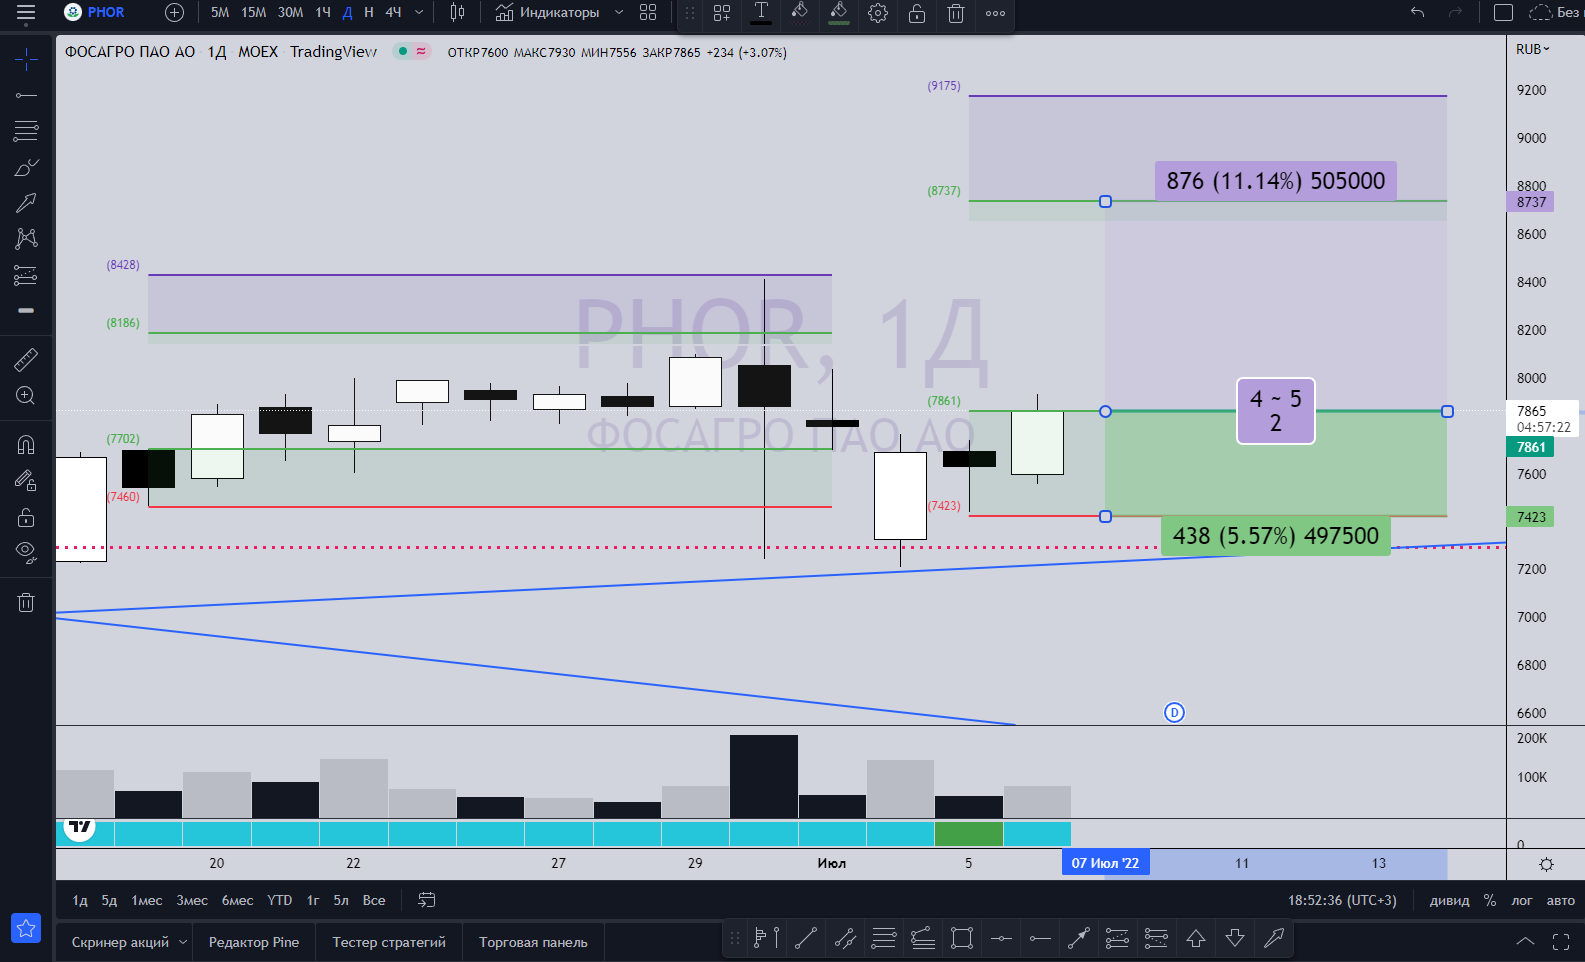This screenshot has width=1585, height=962.
Task: Select arrow up marker in favorites toolbar
Action: [1196, 938]
